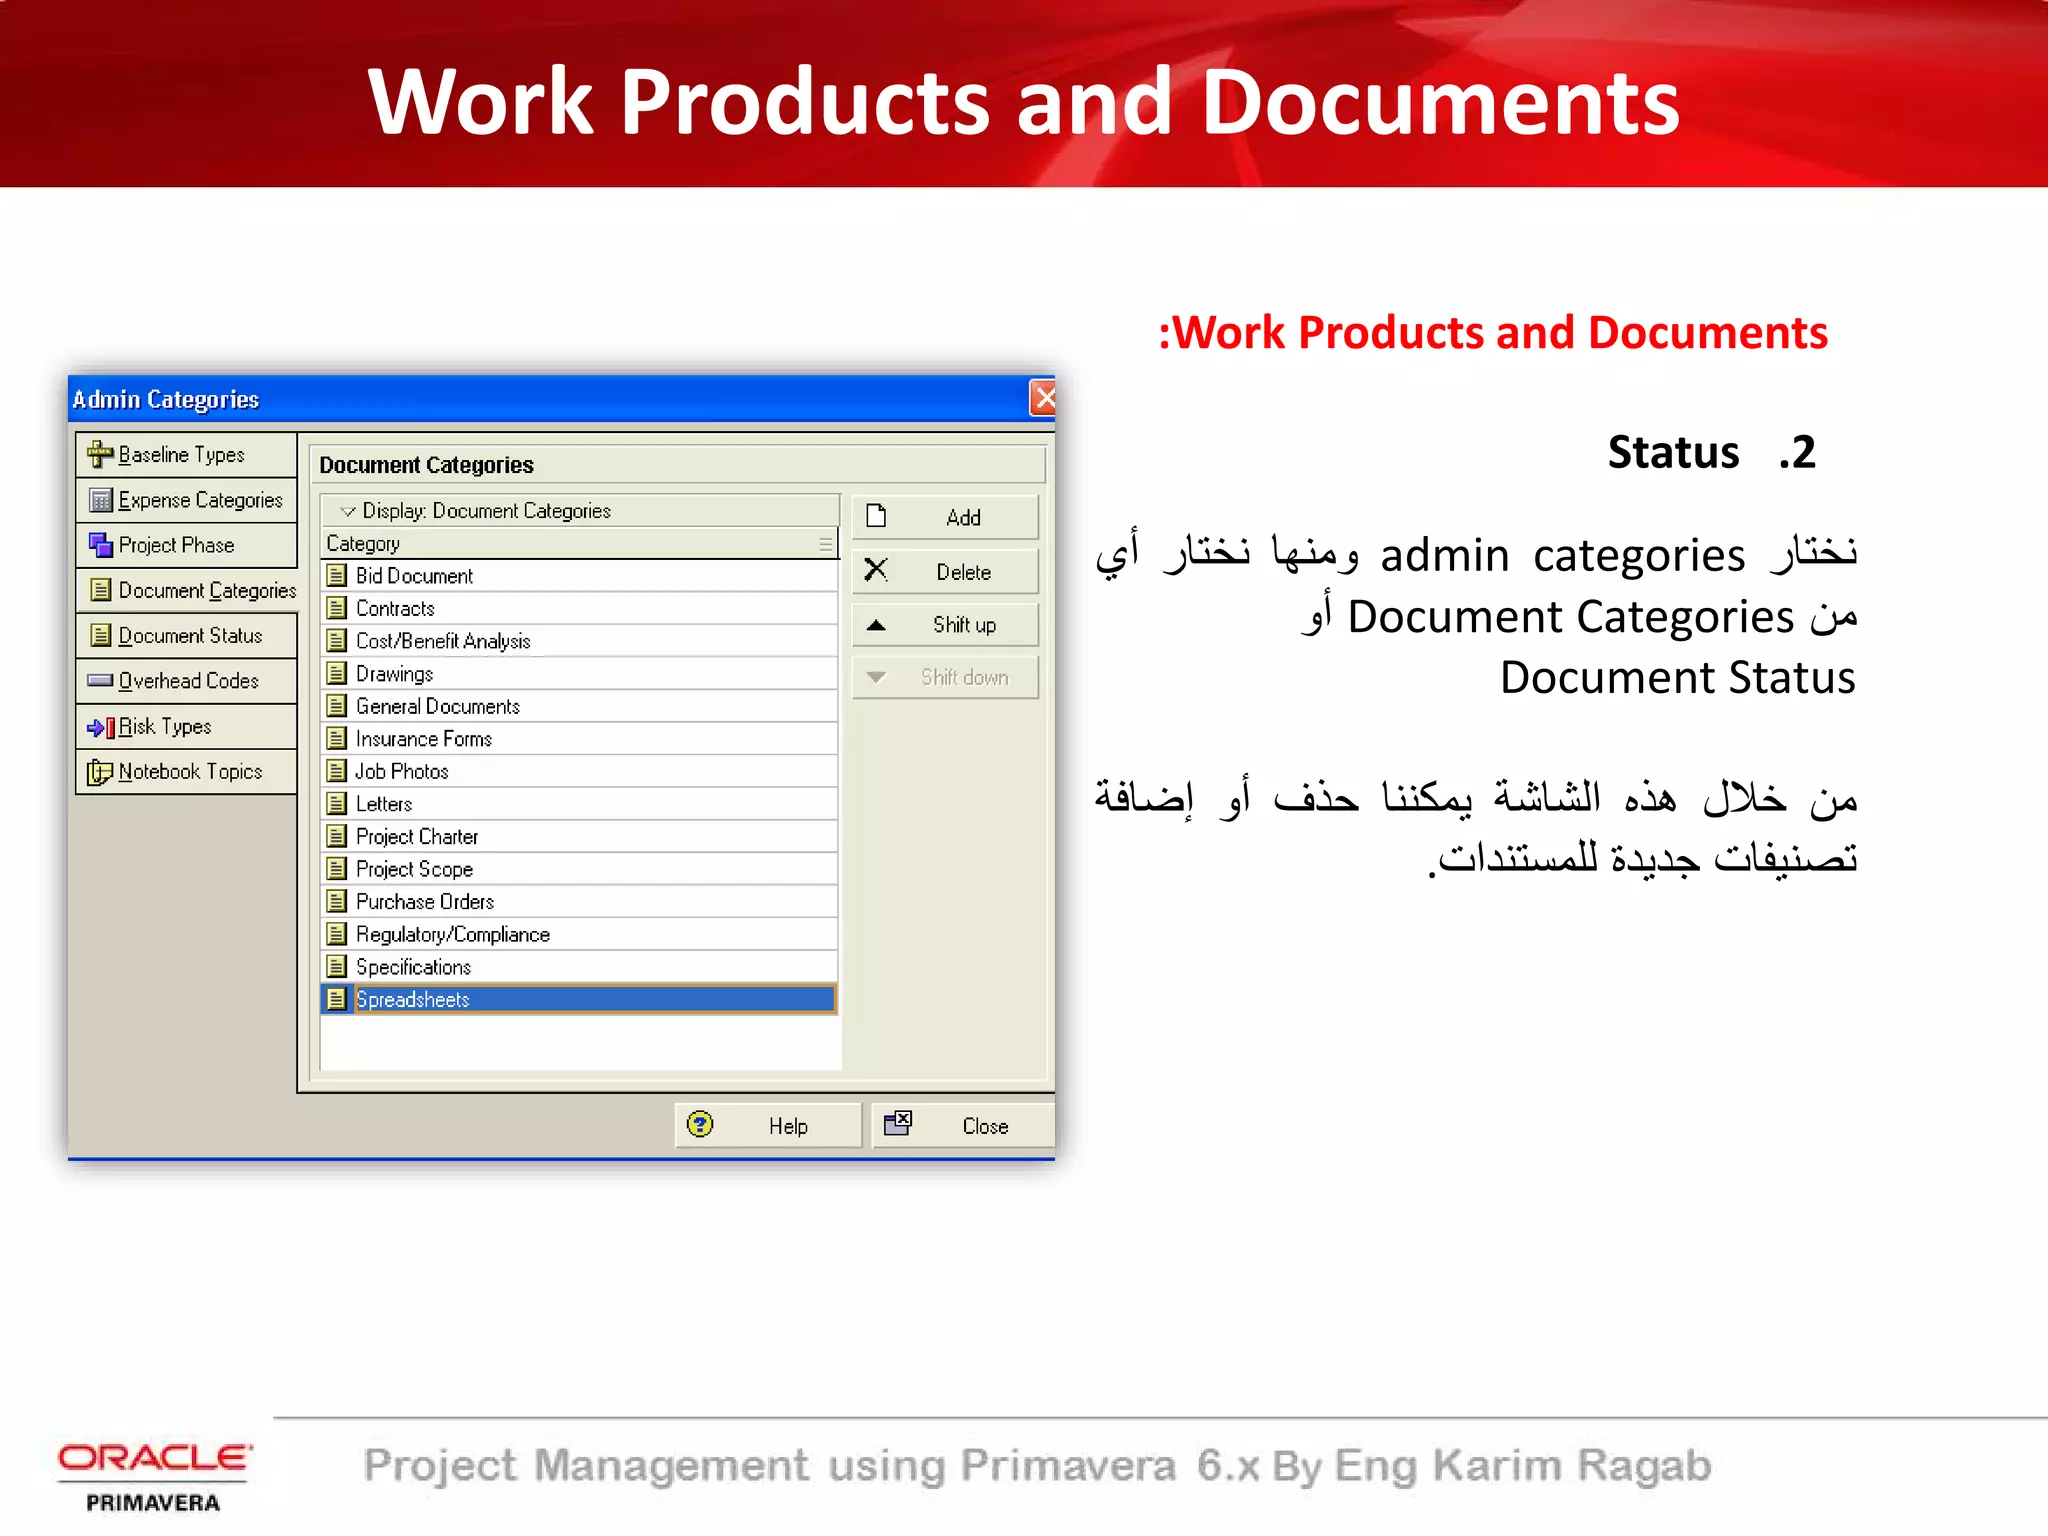The image size is (2048, 1536).
Task: Select the Letters category text
Action: click(x=384, y=804)
